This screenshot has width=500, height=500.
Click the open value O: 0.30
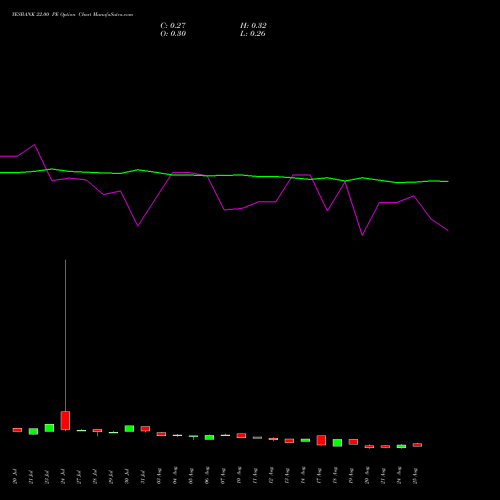pos(173,33)
